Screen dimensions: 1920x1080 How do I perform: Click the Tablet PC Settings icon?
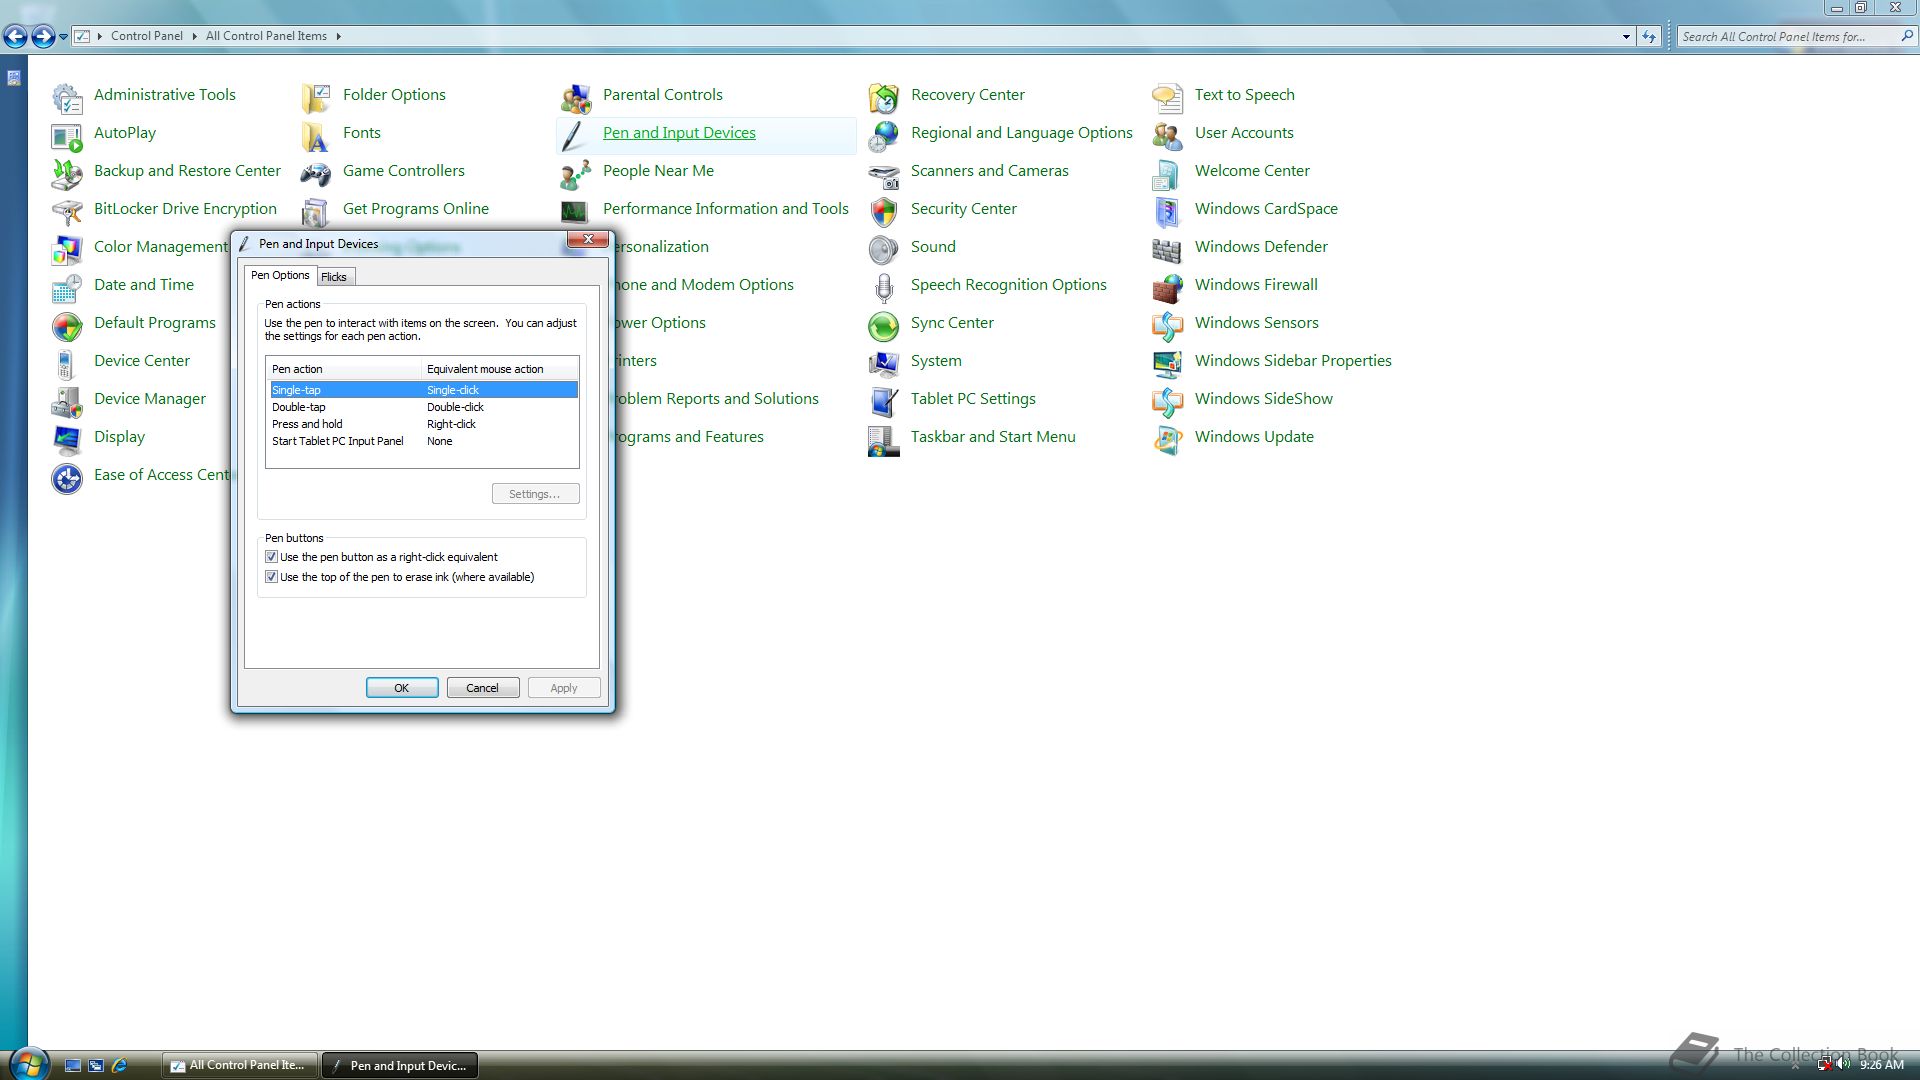coord(884,401)
